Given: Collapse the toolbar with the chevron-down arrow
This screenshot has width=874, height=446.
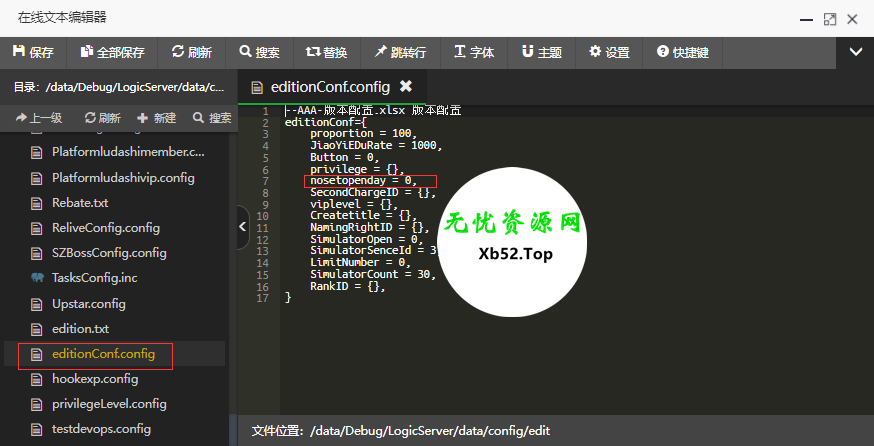Looking at the screenshot, I should pyautogui.click(x=856, y=52).
